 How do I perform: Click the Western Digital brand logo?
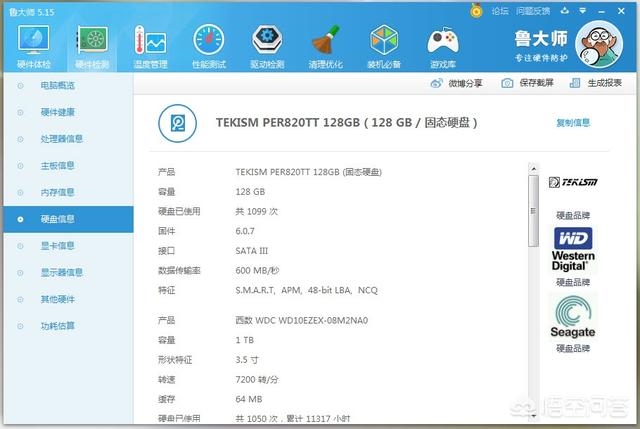tap(573, 249)
